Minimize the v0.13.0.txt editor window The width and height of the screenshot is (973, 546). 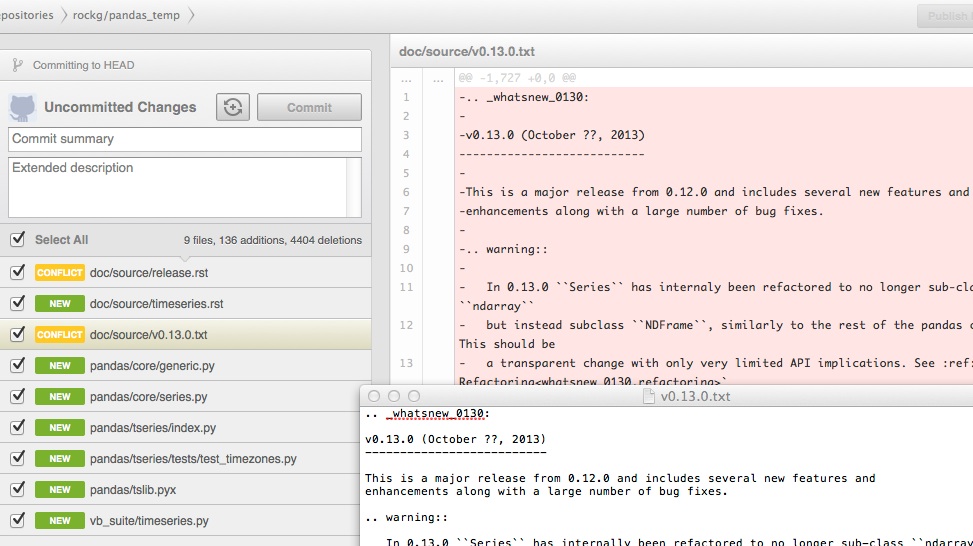[393, 396]
